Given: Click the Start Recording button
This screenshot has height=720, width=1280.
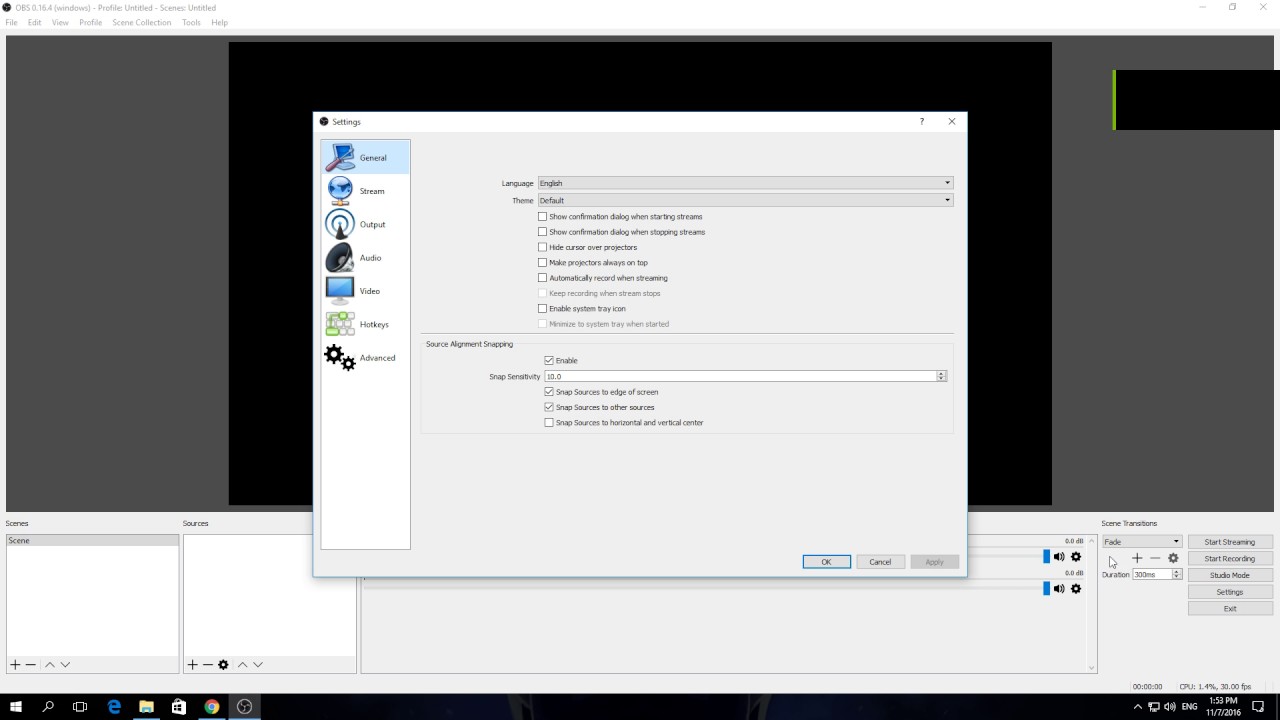Looking at the screenshot, I should (1229, 558).
